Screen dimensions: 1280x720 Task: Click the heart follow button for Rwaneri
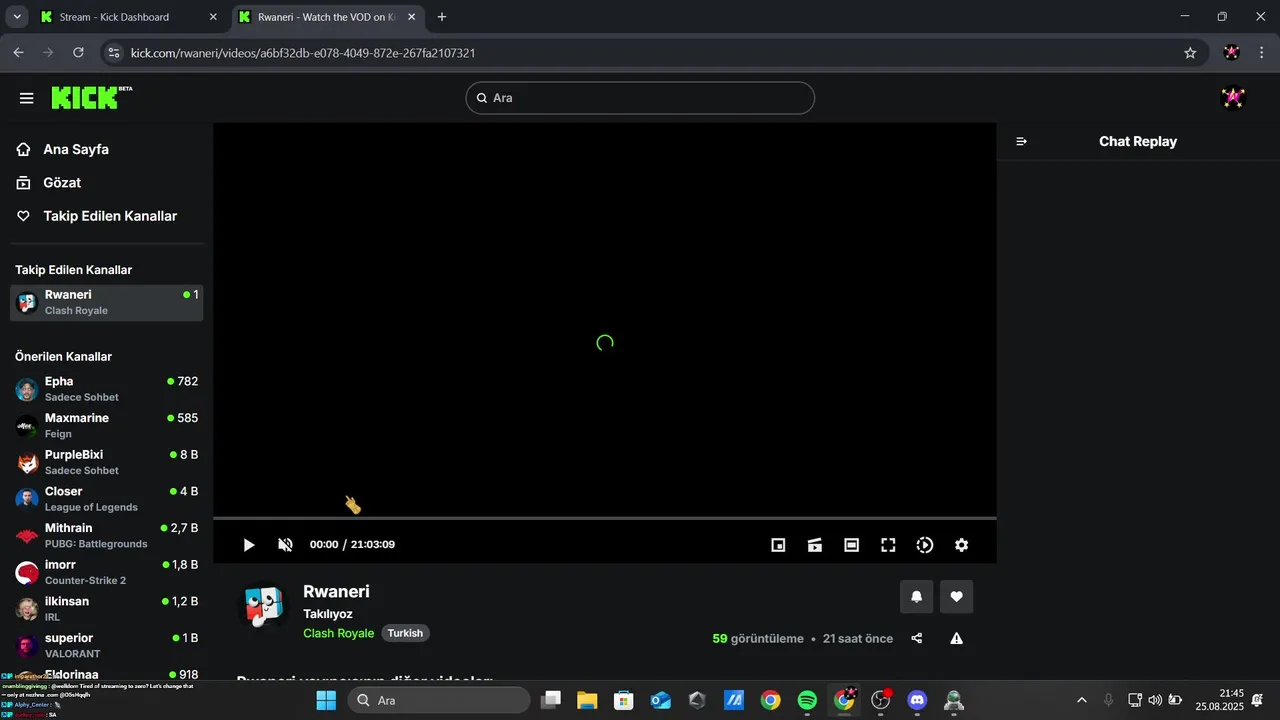(x=956, y=597)
